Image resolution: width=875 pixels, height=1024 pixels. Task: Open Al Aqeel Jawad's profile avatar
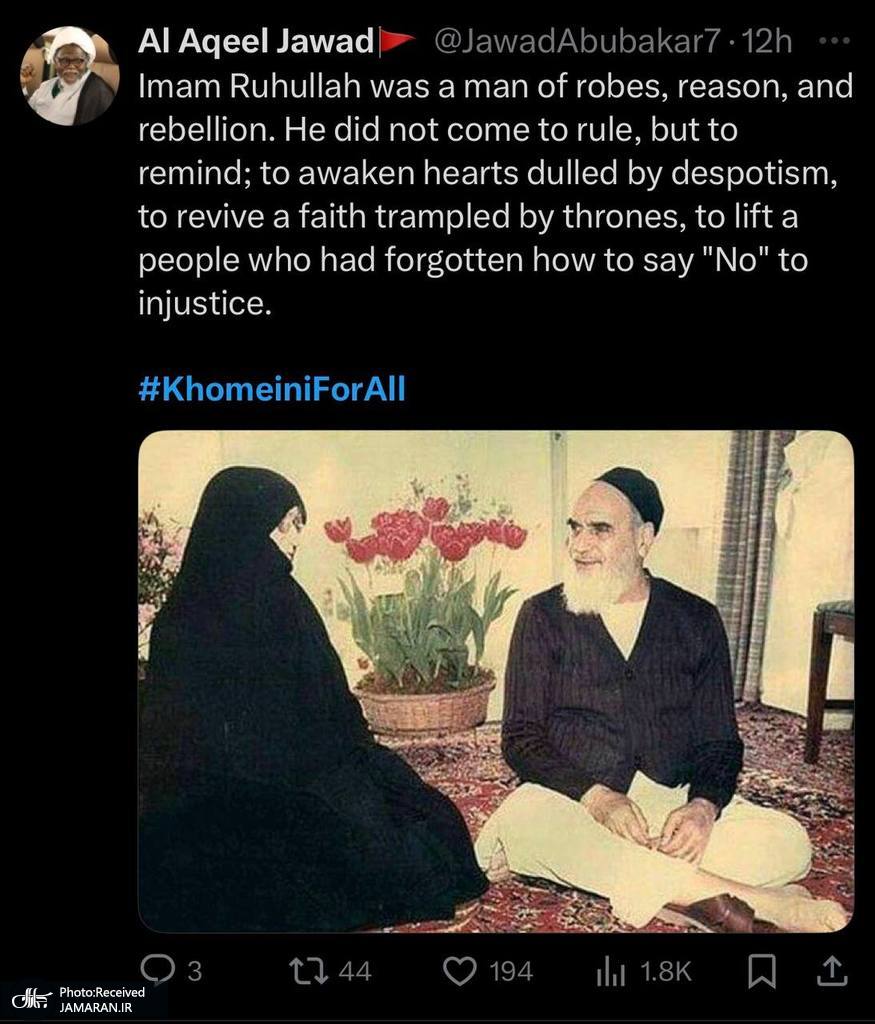click(x=70, y=76)
